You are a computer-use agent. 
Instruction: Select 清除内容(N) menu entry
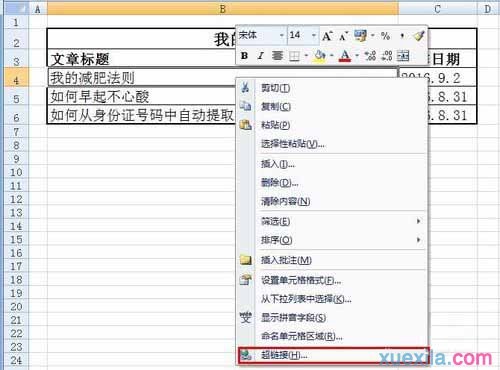pos(332,201)
